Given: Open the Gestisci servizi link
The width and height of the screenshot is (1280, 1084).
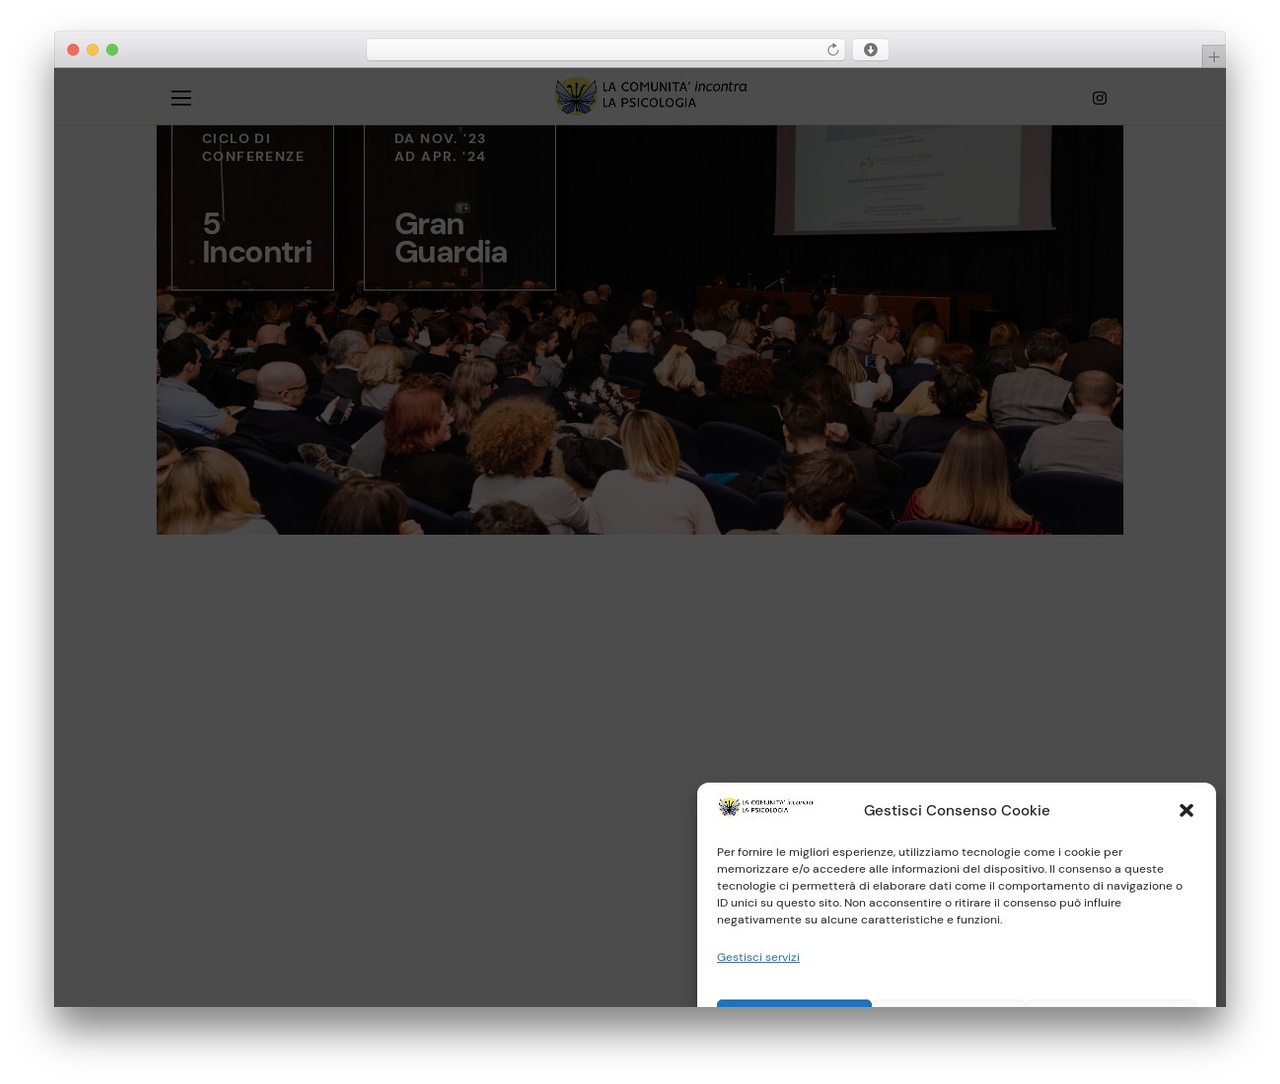Looking at the screenshot, I should point(758,957).
